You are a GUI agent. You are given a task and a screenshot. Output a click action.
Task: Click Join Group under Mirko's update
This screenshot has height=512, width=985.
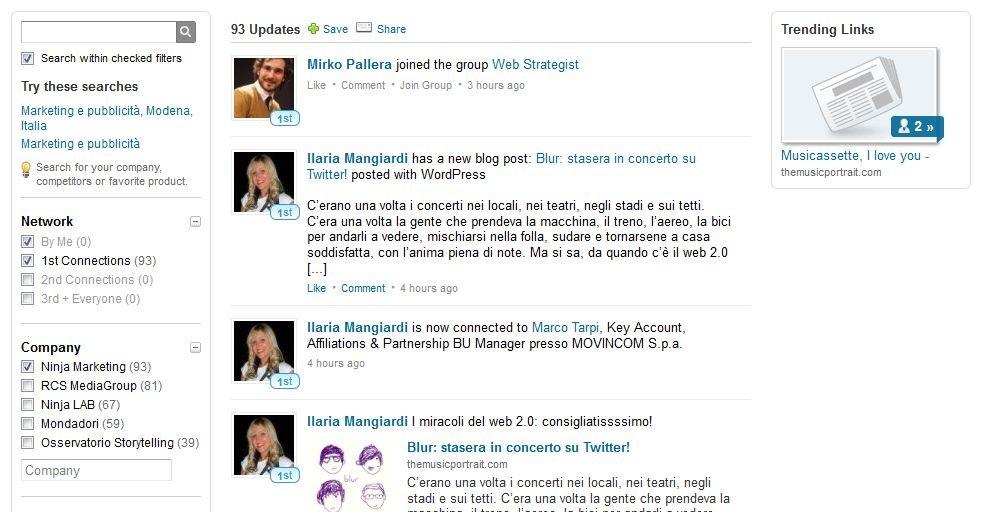coord(426,85)
